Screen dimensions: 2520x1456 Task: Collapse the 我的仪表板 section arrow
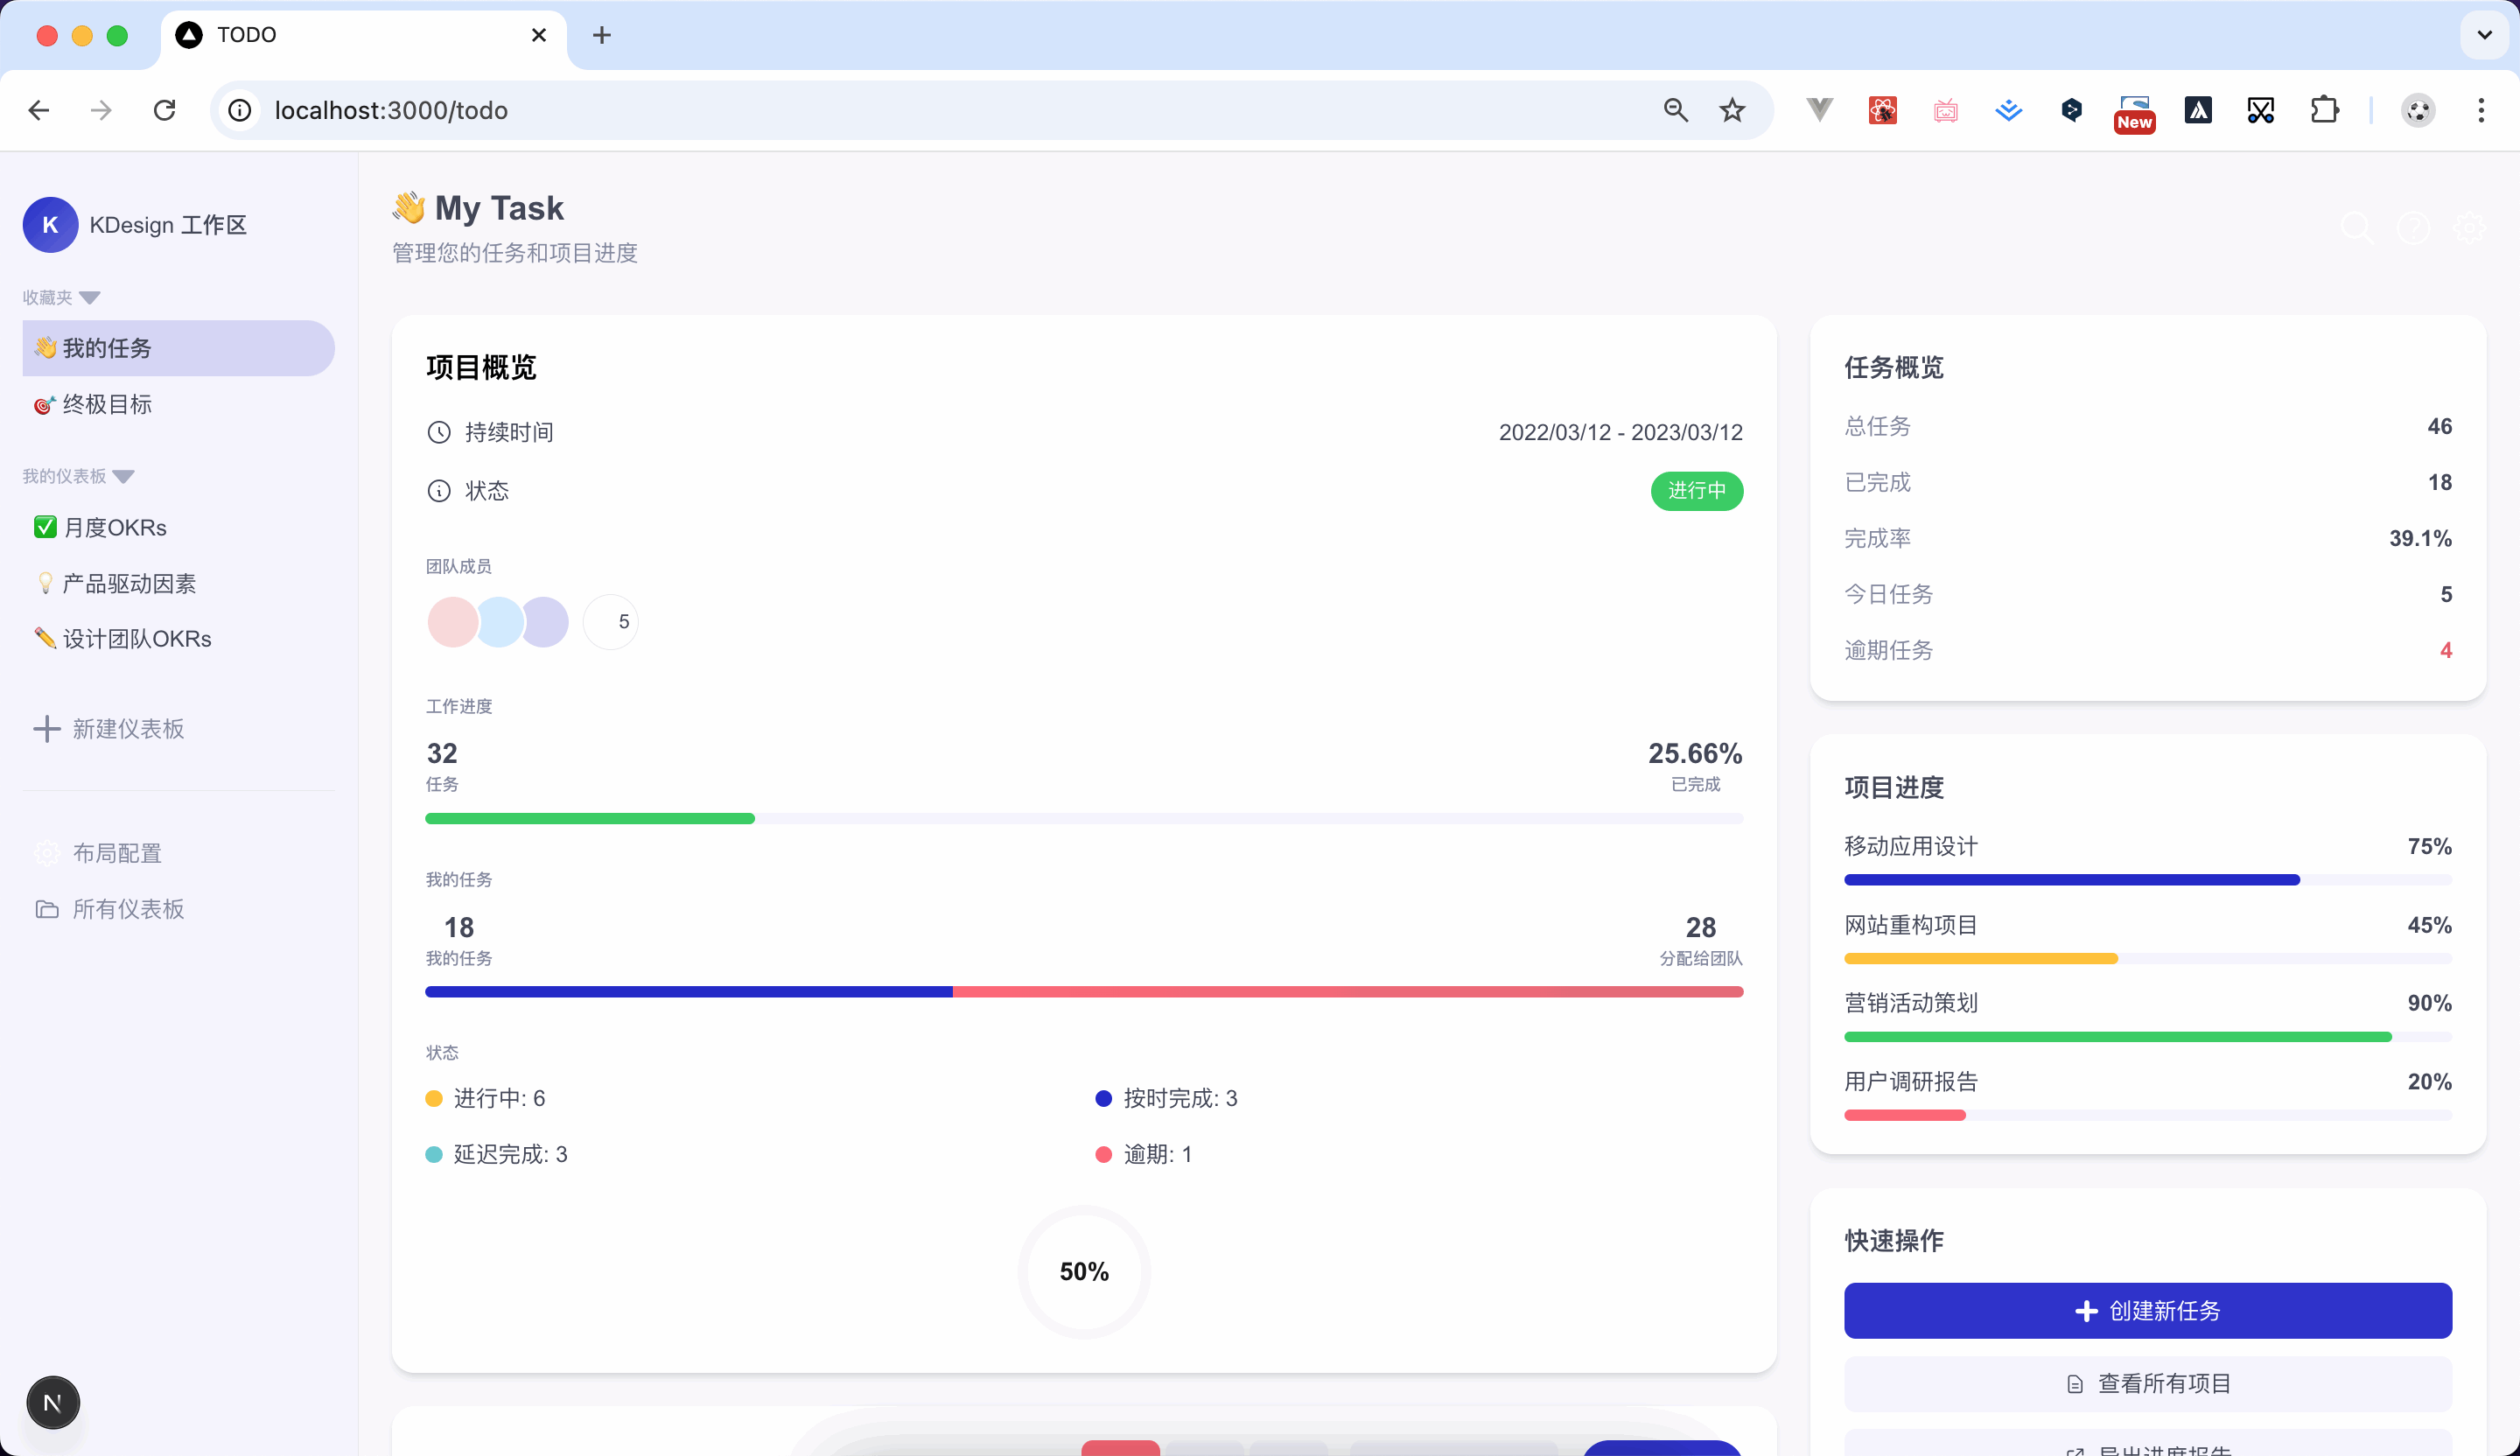click(124, 476)
